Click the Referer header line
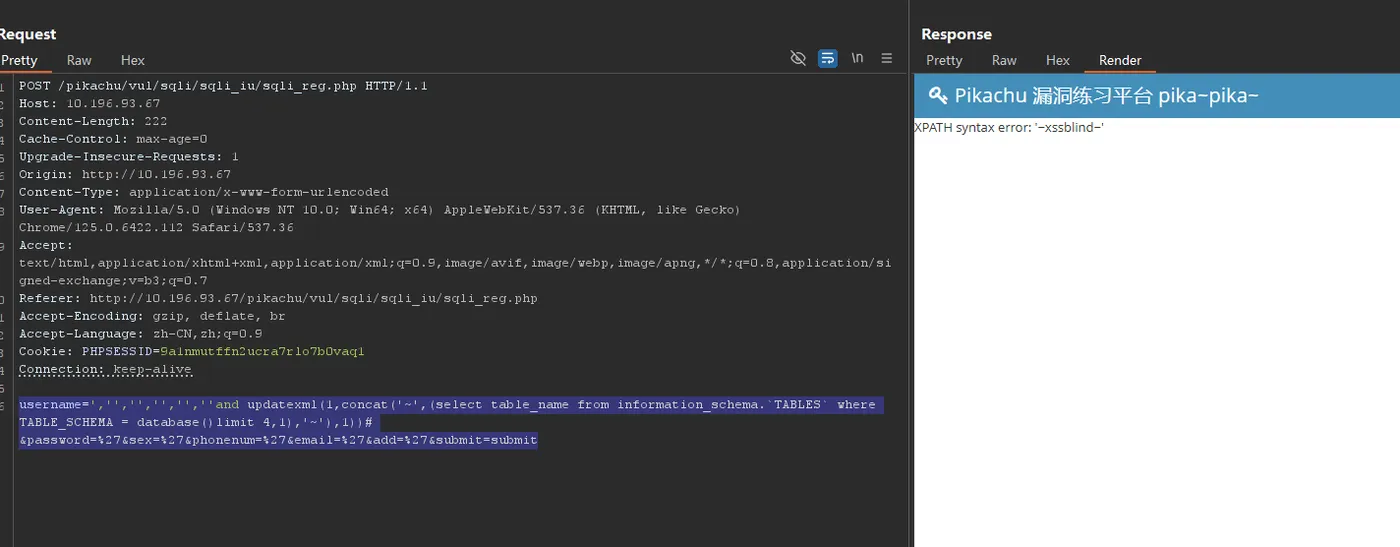This screenshot has height=547, width=1400. (x=278, y=298)
